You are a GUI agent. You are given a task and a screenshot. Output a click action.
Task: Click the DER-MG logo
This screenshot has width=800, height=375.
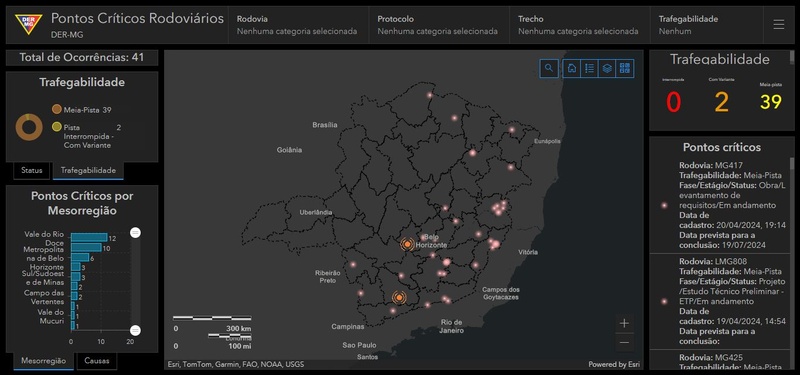pos(29,24)
